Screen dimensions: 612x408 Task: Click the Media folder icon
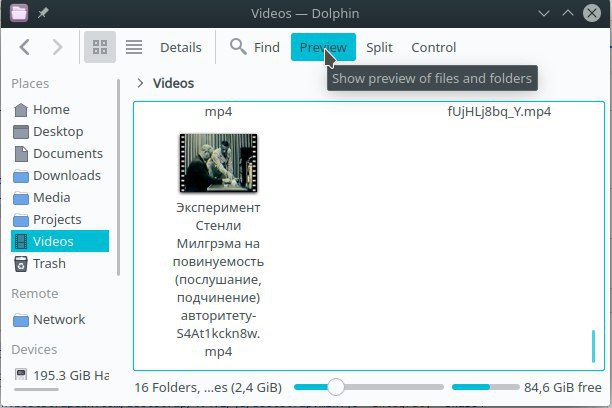tap(21, 198)
